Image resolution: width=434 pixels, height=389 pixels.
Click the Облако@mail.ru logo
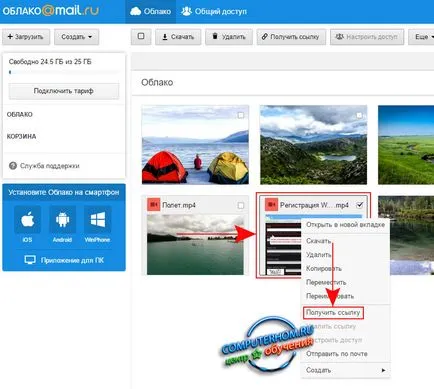tap(50, 11)
